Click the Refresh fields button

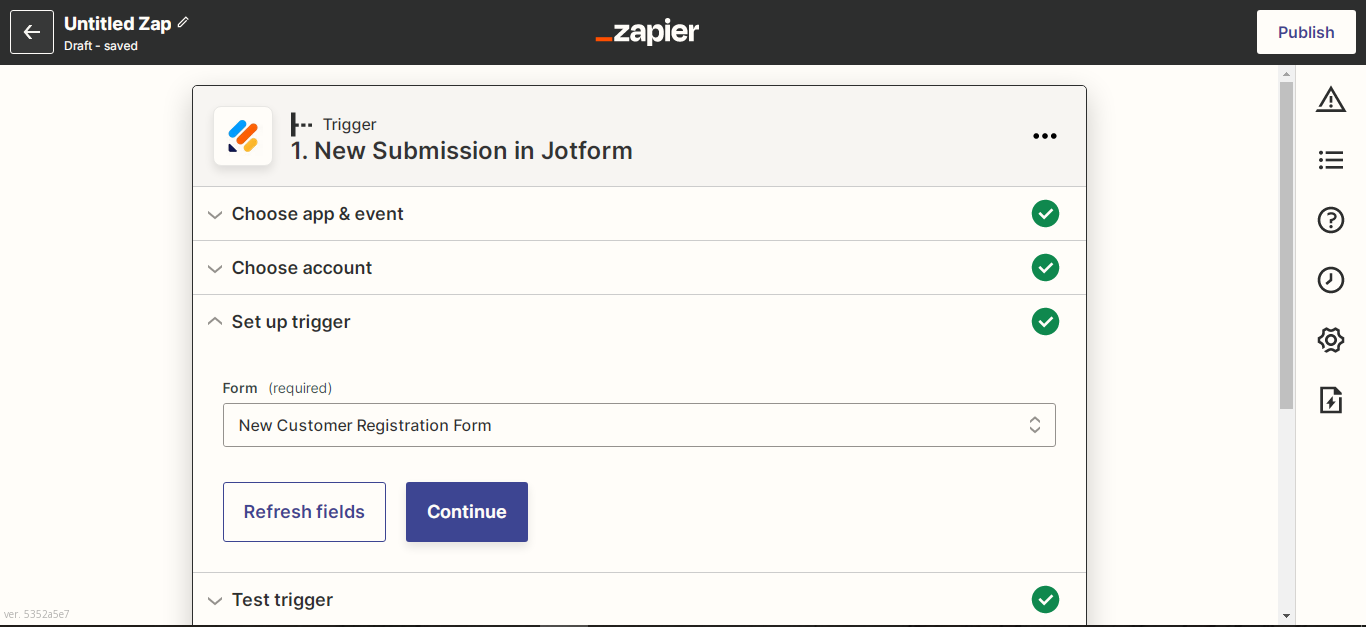click(x=304, y=512)
